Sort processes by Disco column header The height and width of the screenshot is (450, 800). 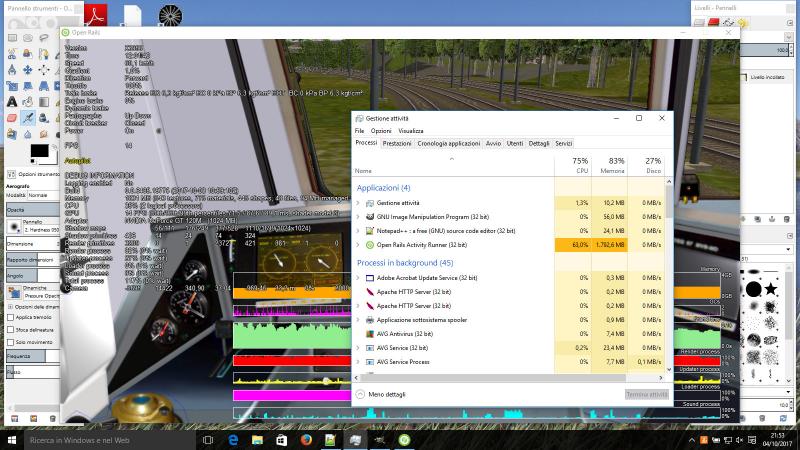pyautogui.click(x=645, y=165)
